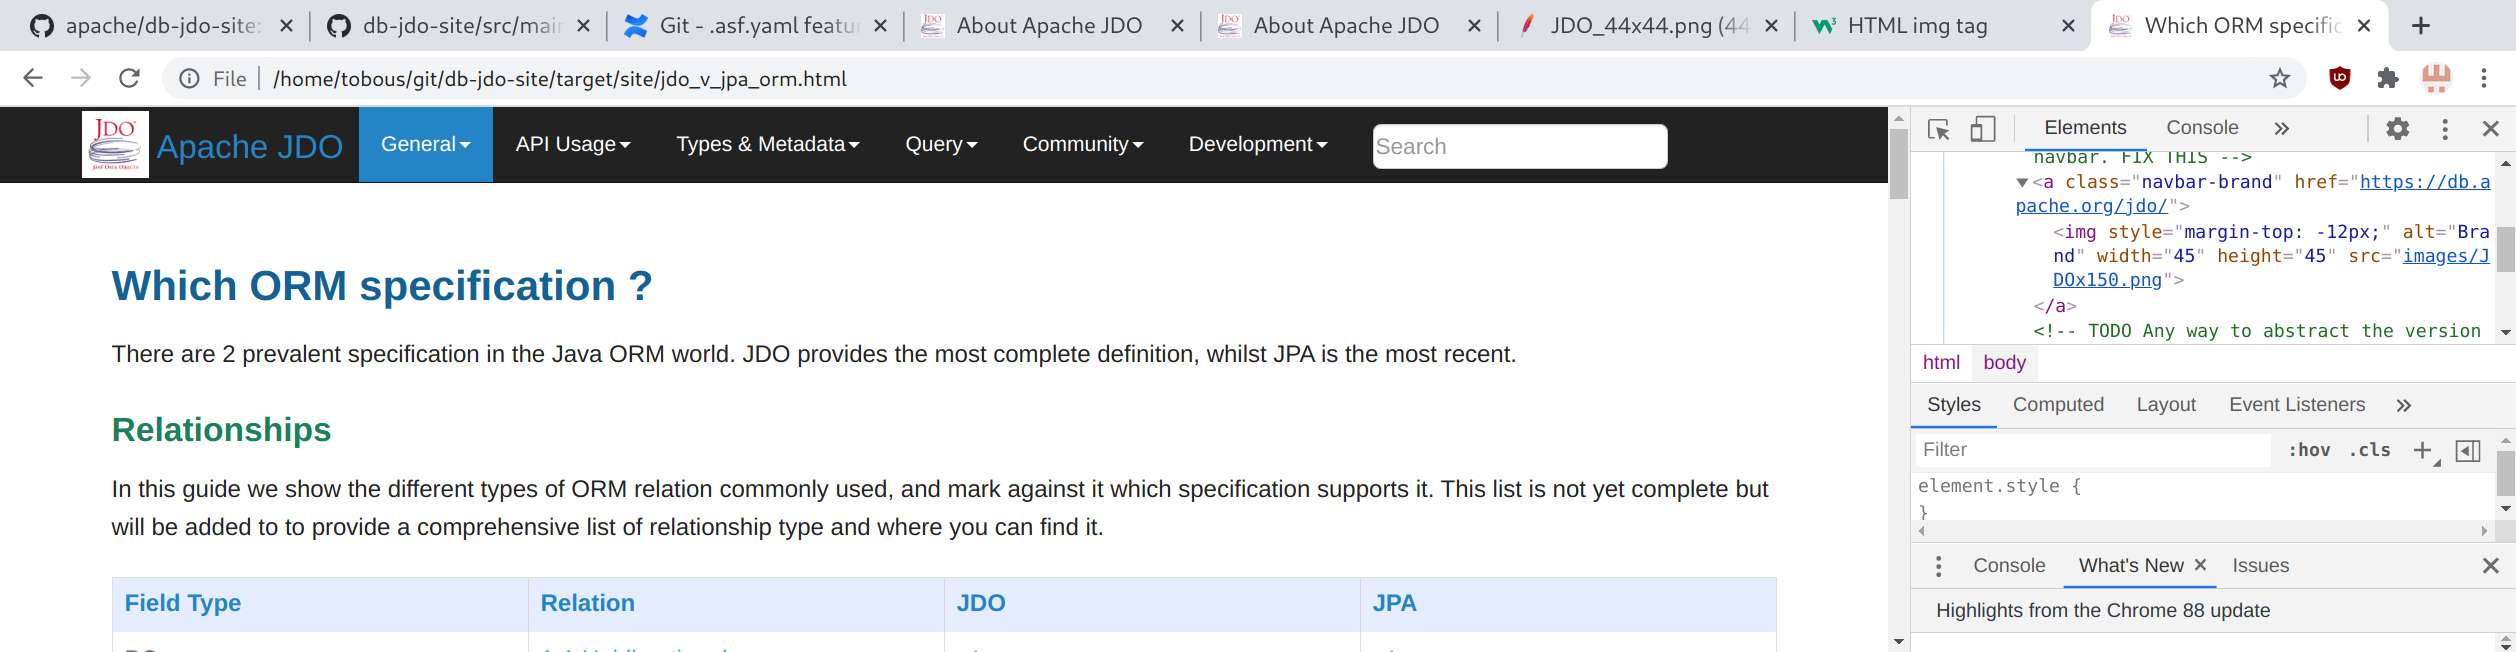Screen dimensions: 2516x652
Task: Open the Query dropdown menu
Action: (941, 144)
